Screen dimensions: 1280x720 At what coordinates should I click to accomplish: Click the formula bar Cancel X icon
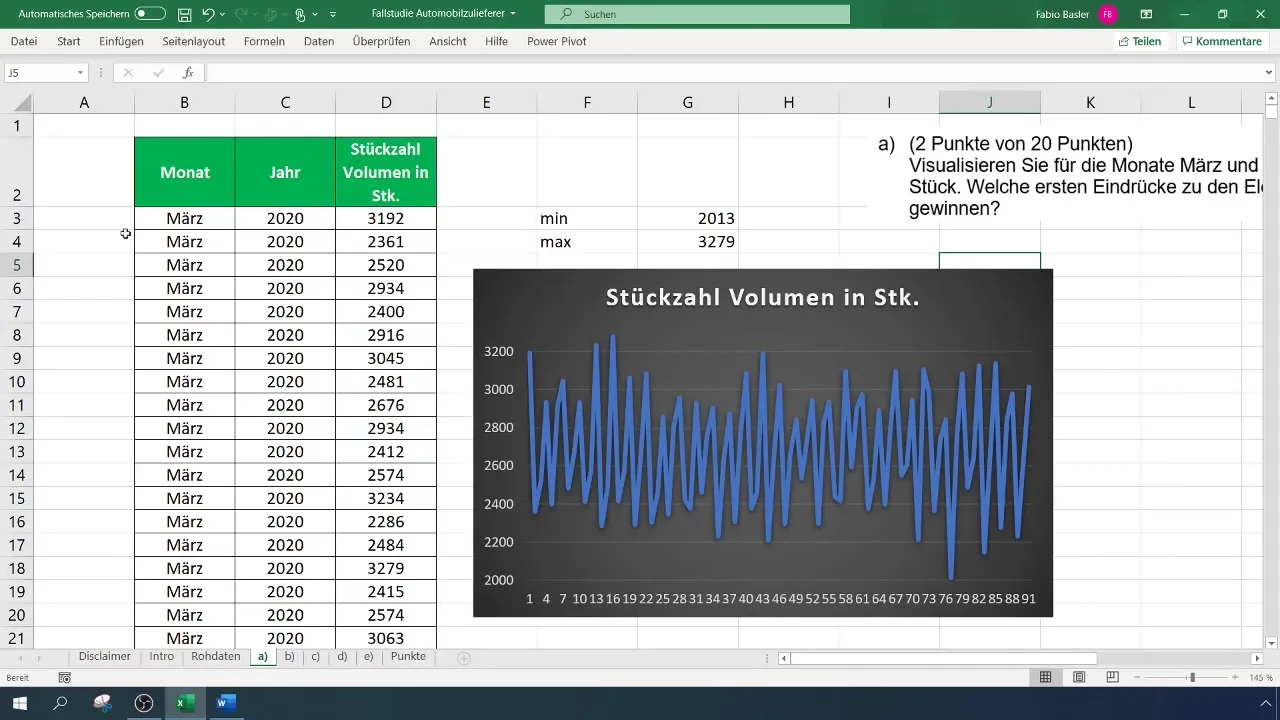tap(128, 73)
